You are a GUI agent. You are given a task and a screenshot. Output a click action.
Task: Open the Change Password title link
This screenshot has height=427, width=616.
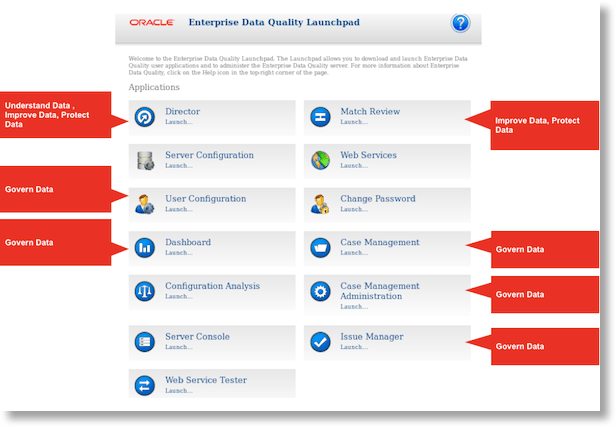pos(378,199)
